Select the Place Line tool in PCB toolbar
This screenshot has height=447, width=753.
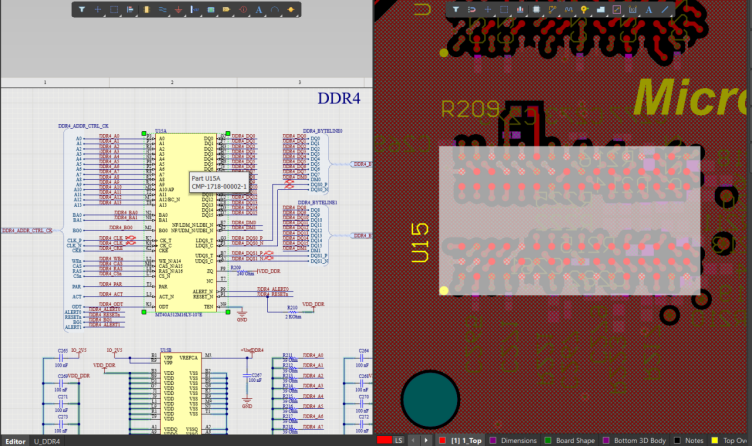coord(663,9)
